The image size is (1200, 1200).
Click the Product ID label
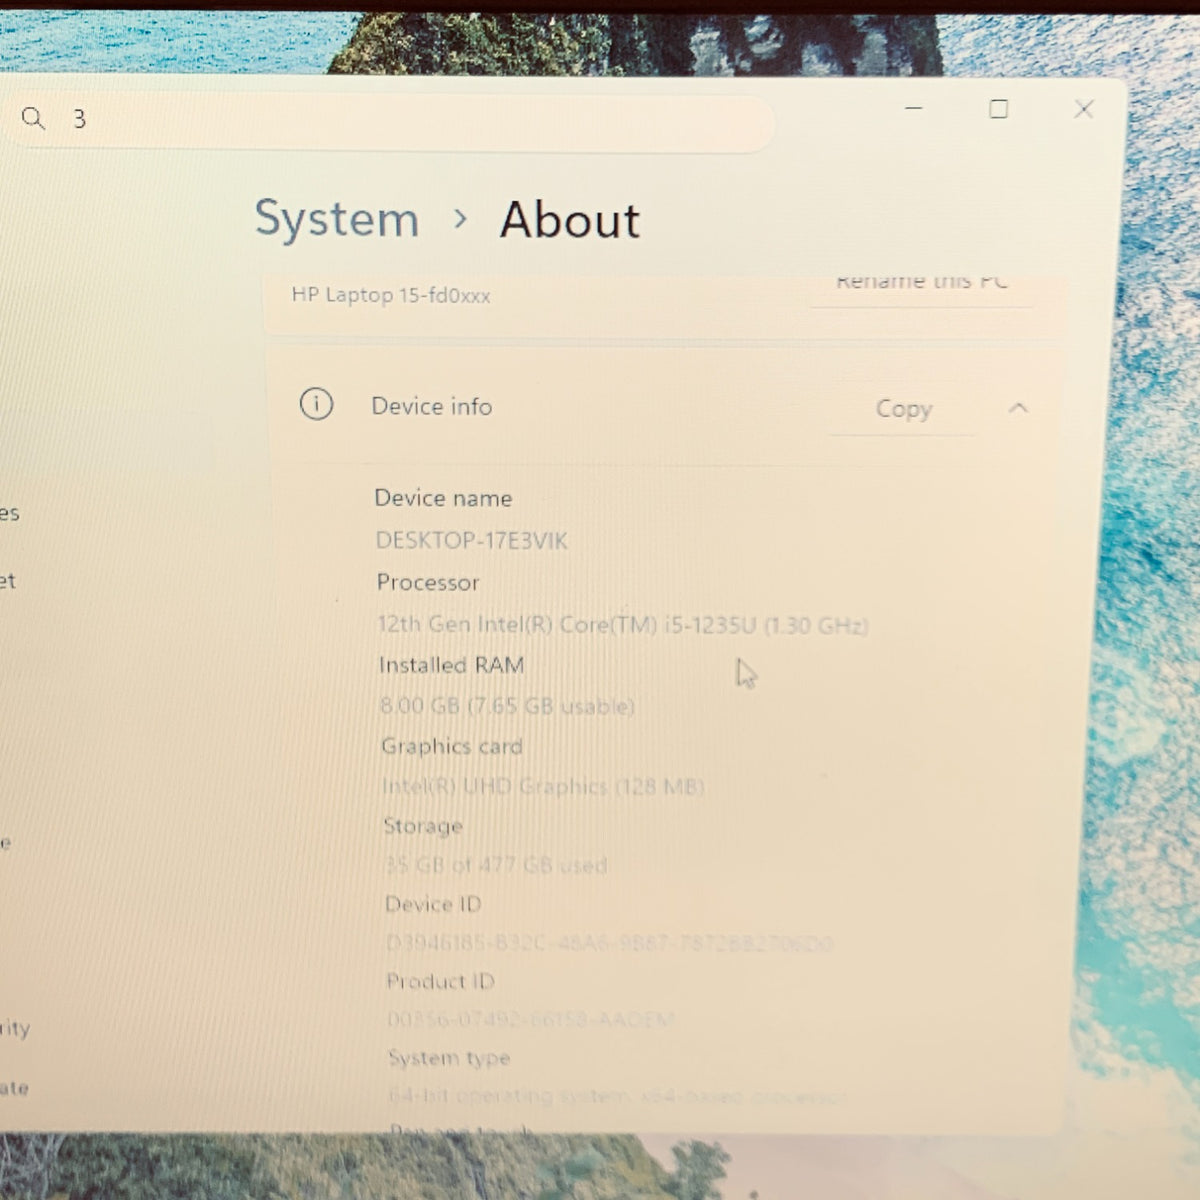440,981
